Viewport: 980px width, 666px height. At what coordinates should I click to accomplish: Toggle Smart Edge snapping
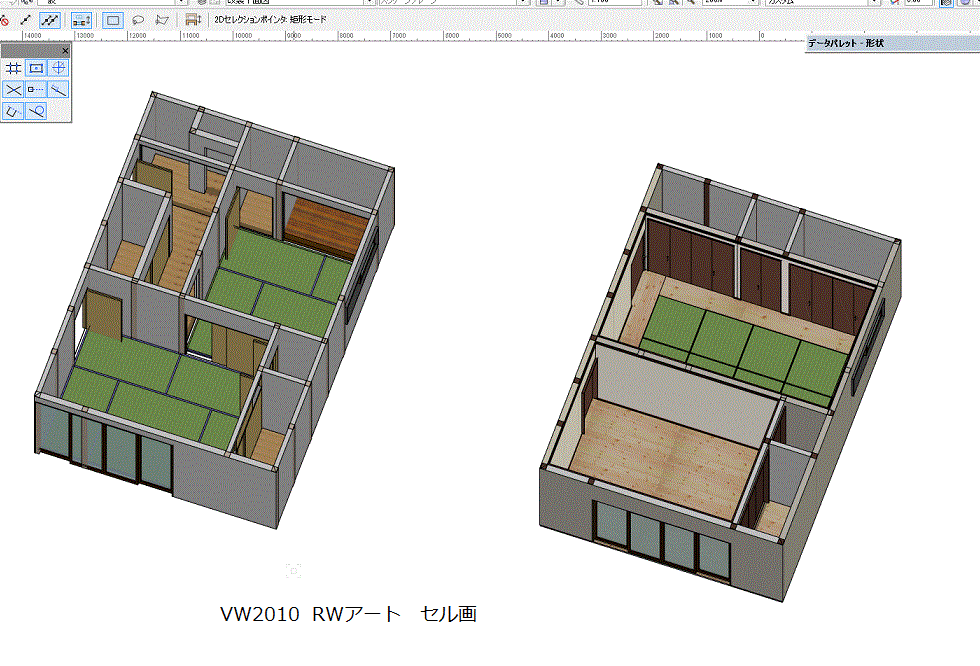pyautogui.click(x=59, y=90)
